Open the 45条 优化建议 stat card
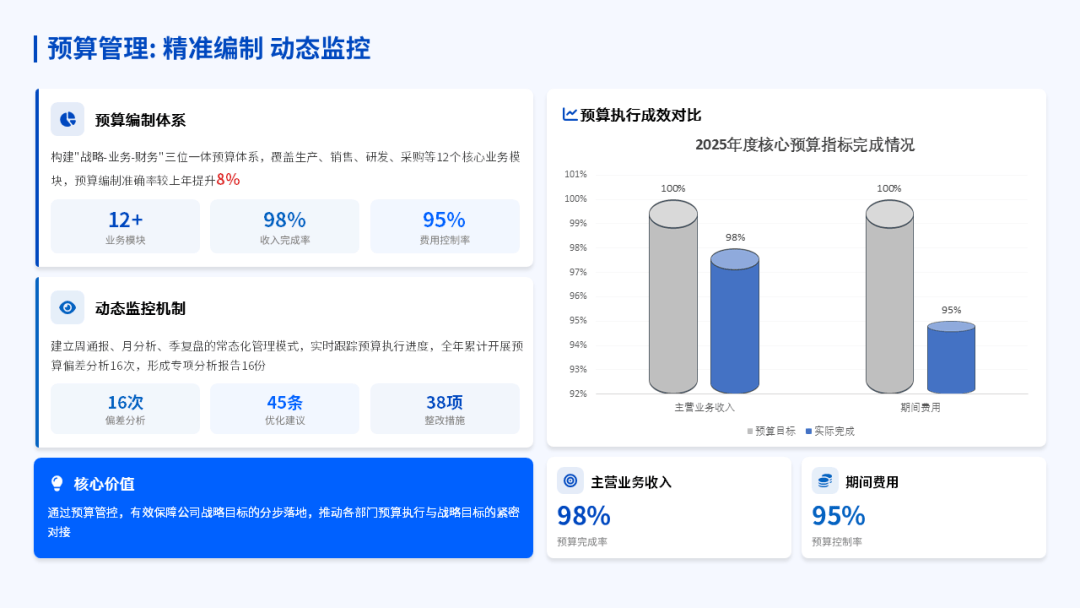 coord(284,408)
